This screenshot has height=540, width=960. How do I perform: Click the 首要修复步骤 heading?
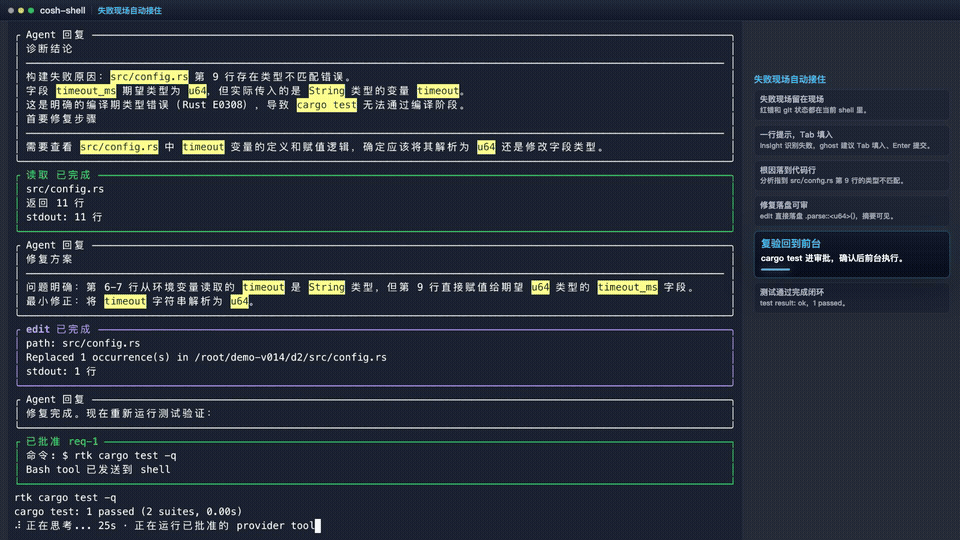pos(61,119)
